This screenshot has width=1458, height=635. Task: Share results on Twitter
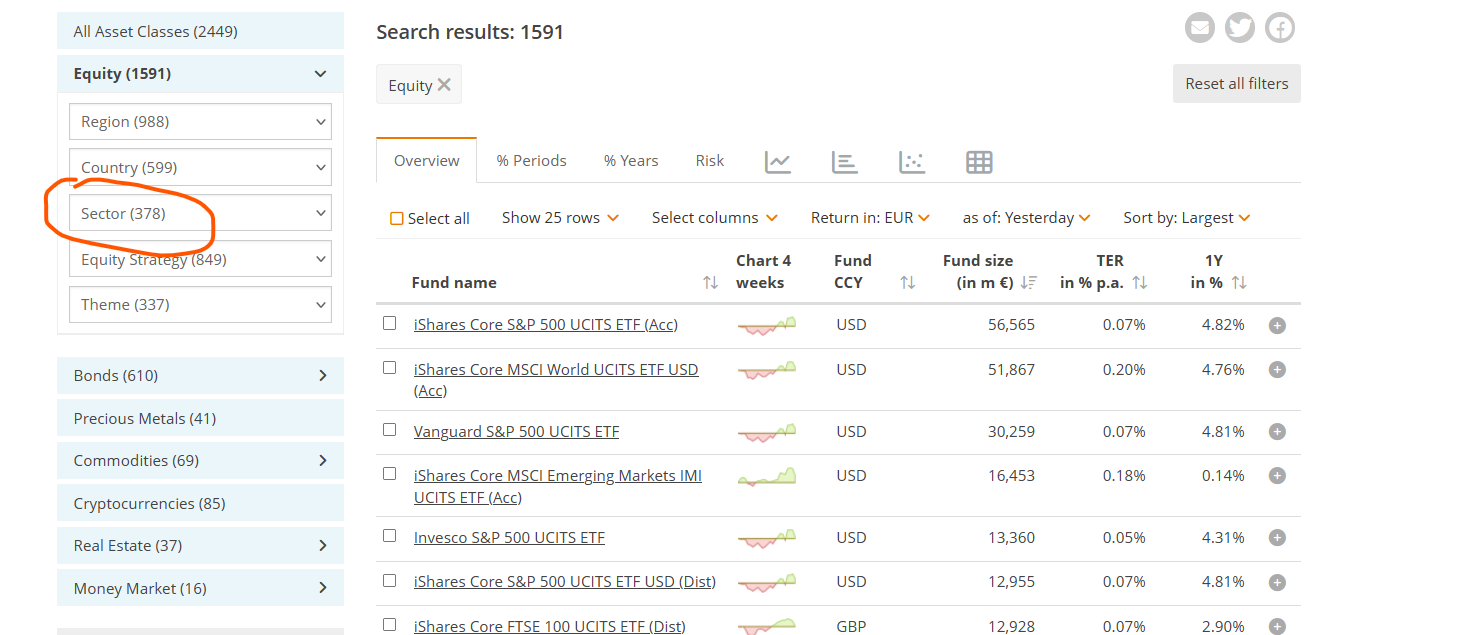click(x=1240, y=28)
